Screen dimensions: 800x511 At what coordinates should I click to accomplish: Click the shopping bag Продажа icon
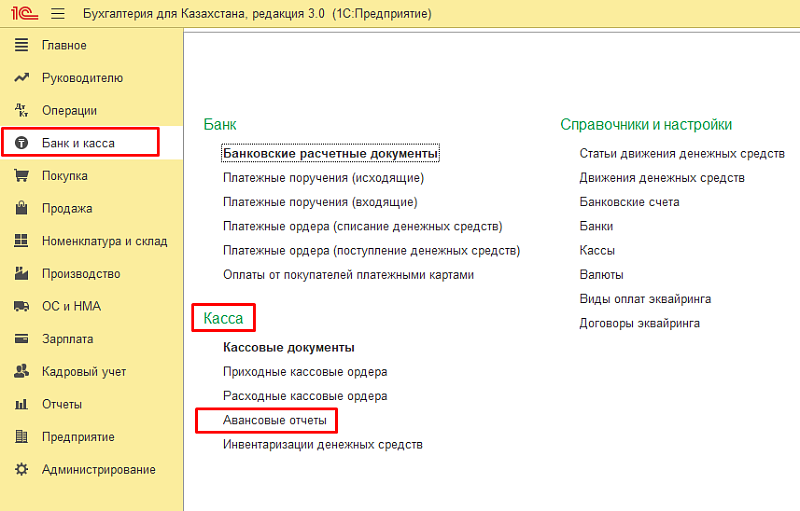(21, 209)
